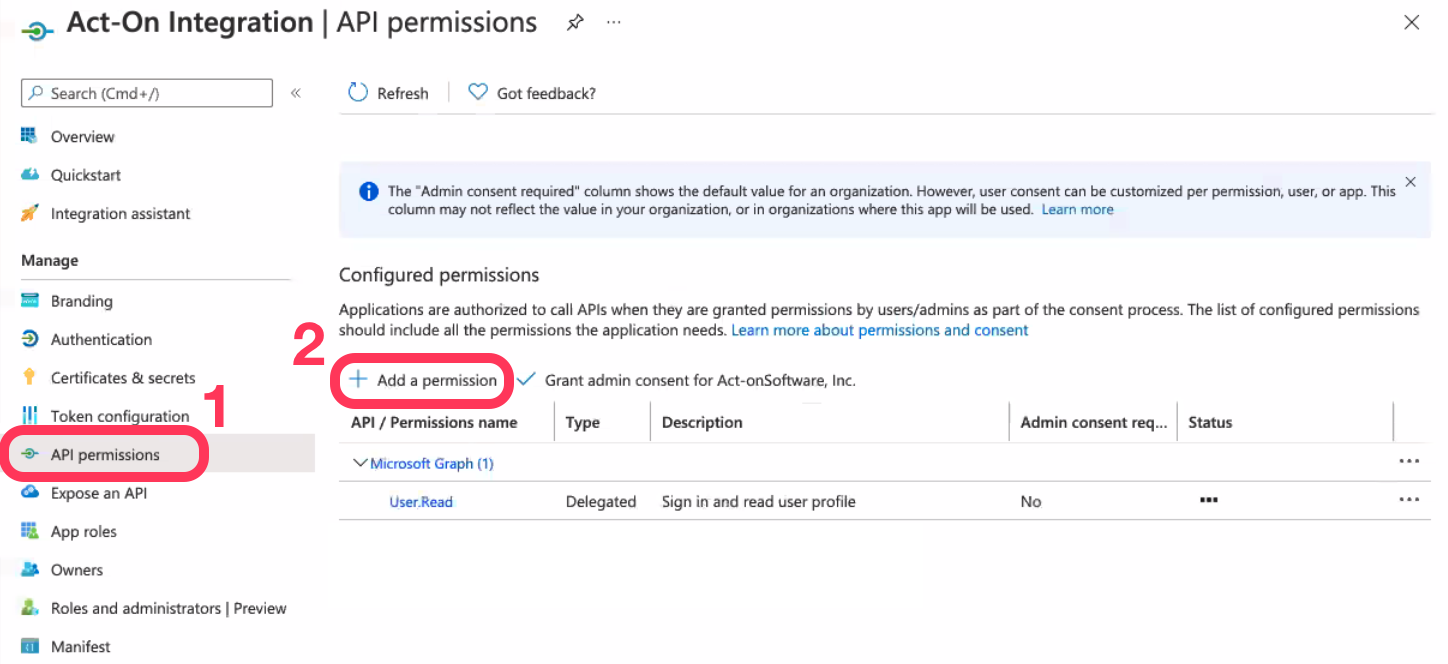1448x664 pixels.
Task: Open the Owners page
Action: 77,570
